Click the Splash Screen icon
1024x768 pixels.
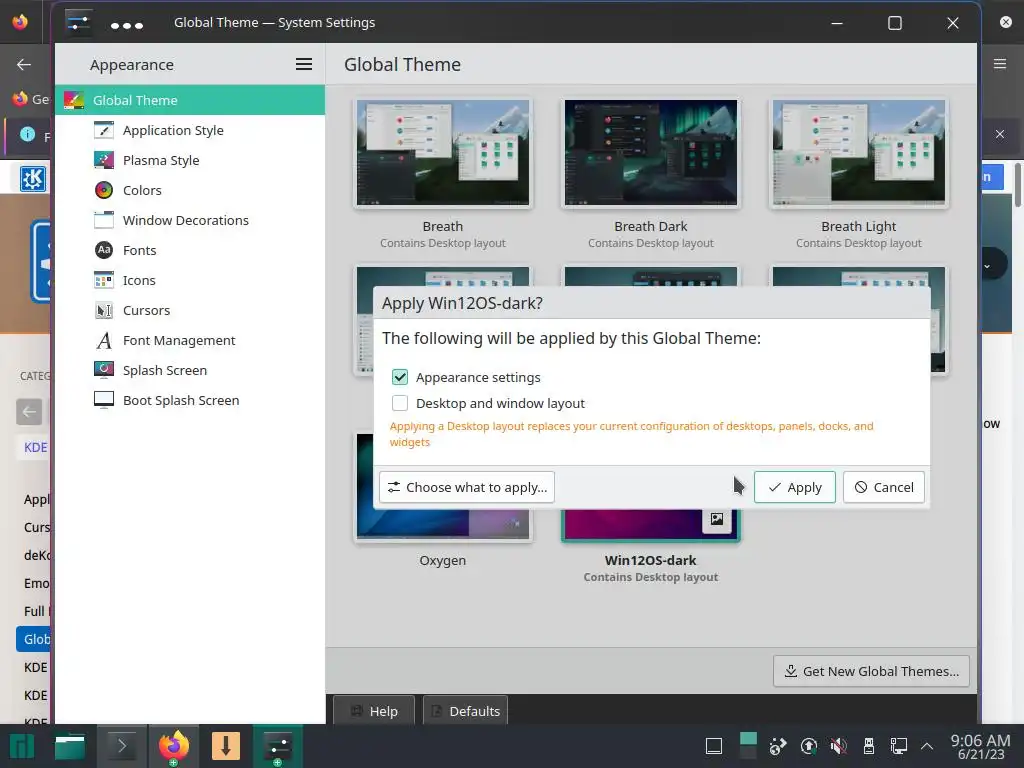tap(104, 370)
